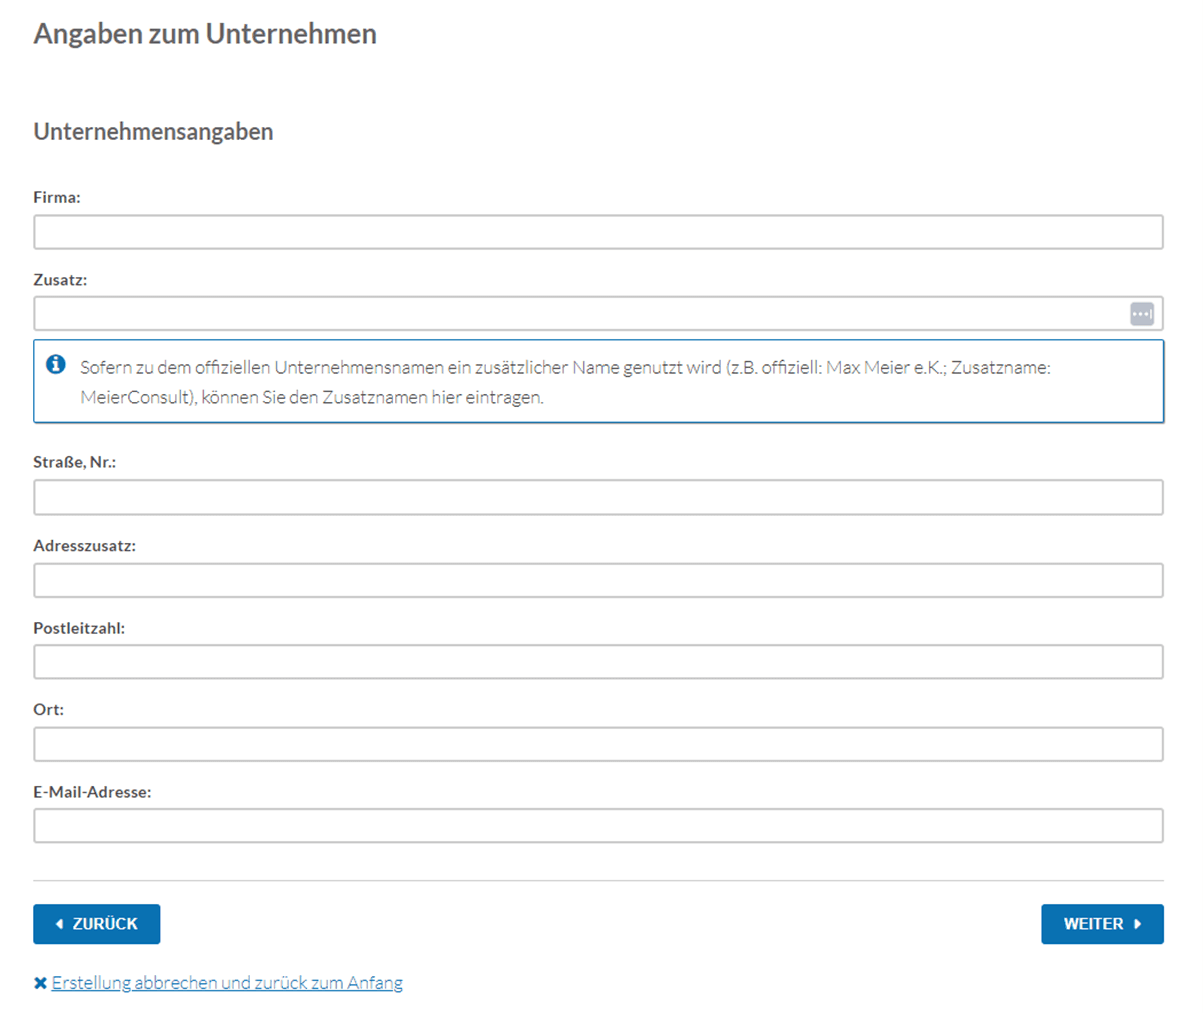Click the left arrow on the Zurück button
Viewport: 1203px width, 1013px height.
[59, 924]
